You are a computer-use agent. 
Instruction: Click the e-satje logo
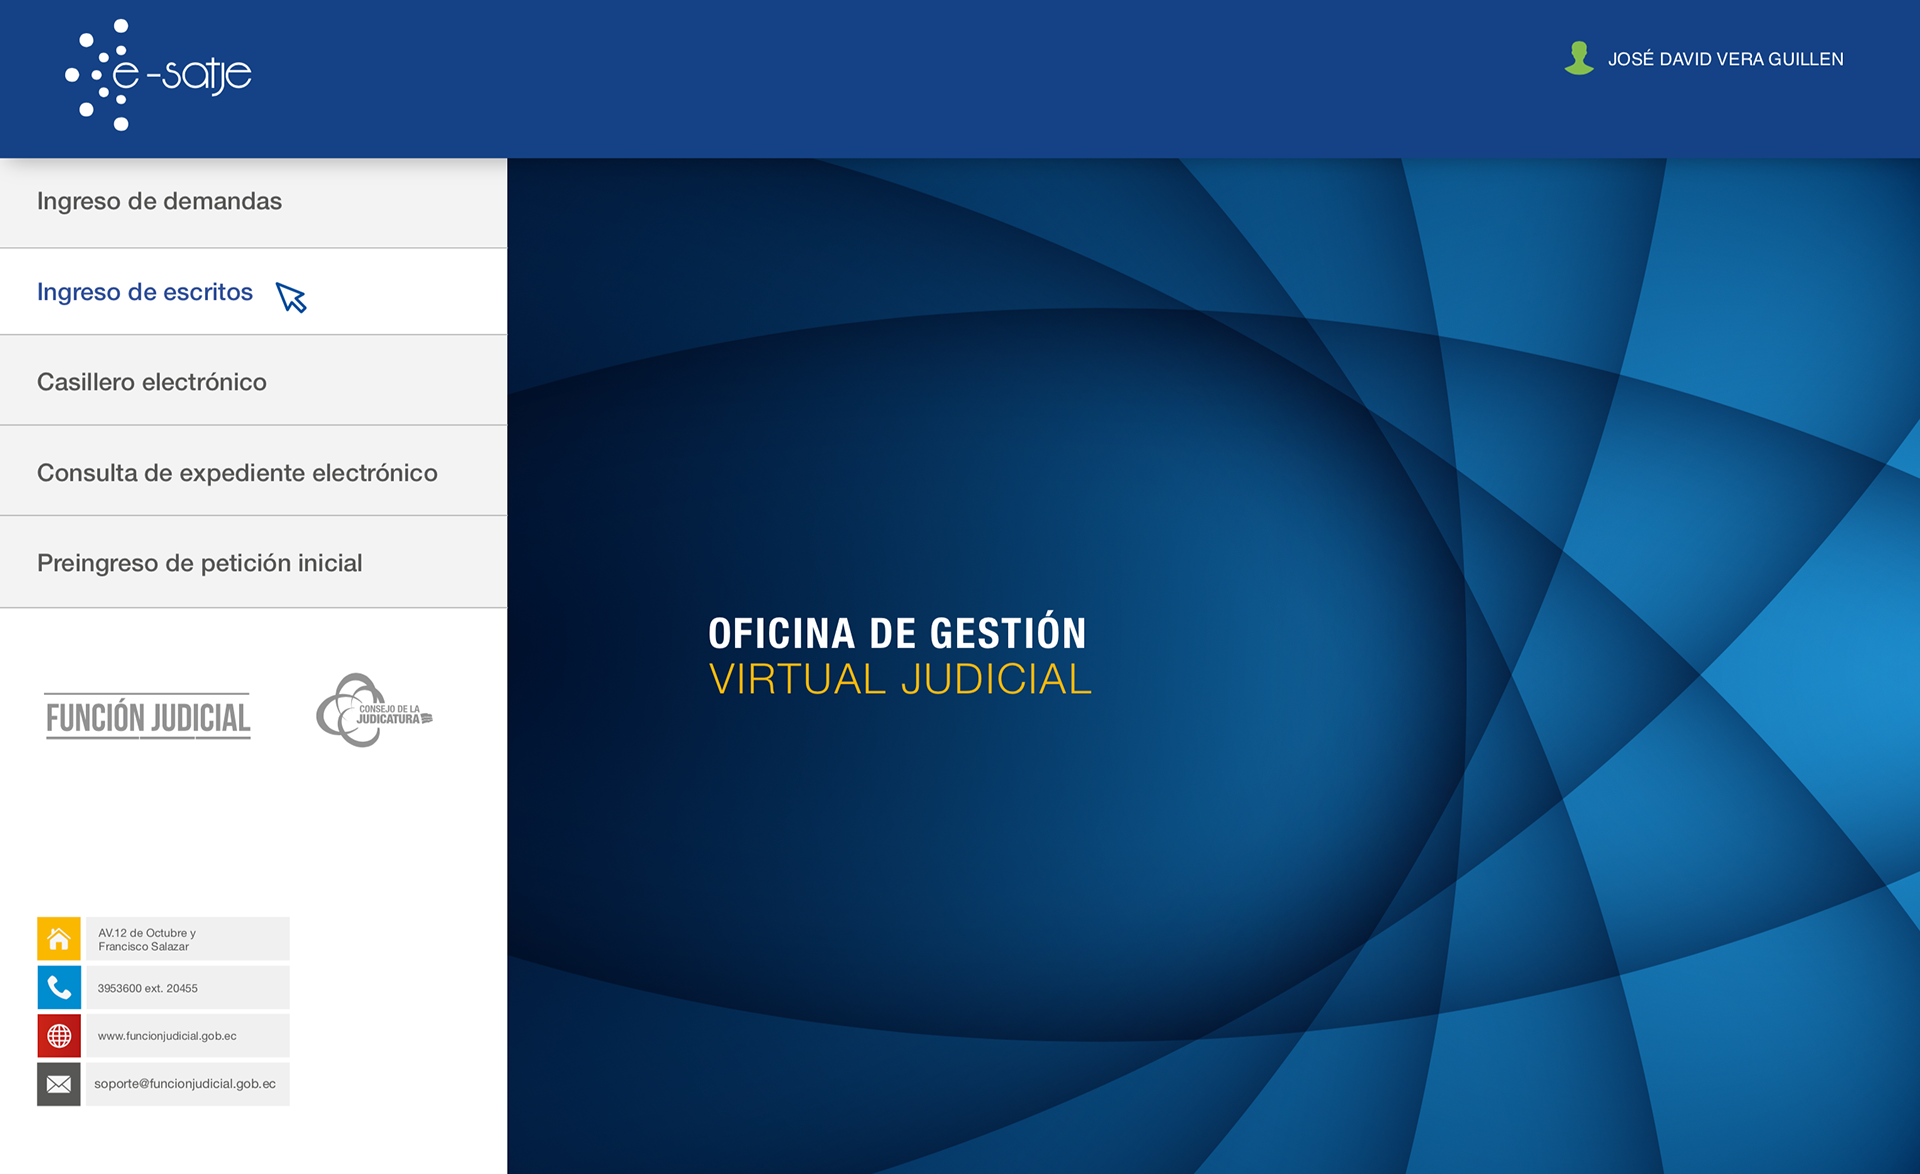(x=158, y=75)
